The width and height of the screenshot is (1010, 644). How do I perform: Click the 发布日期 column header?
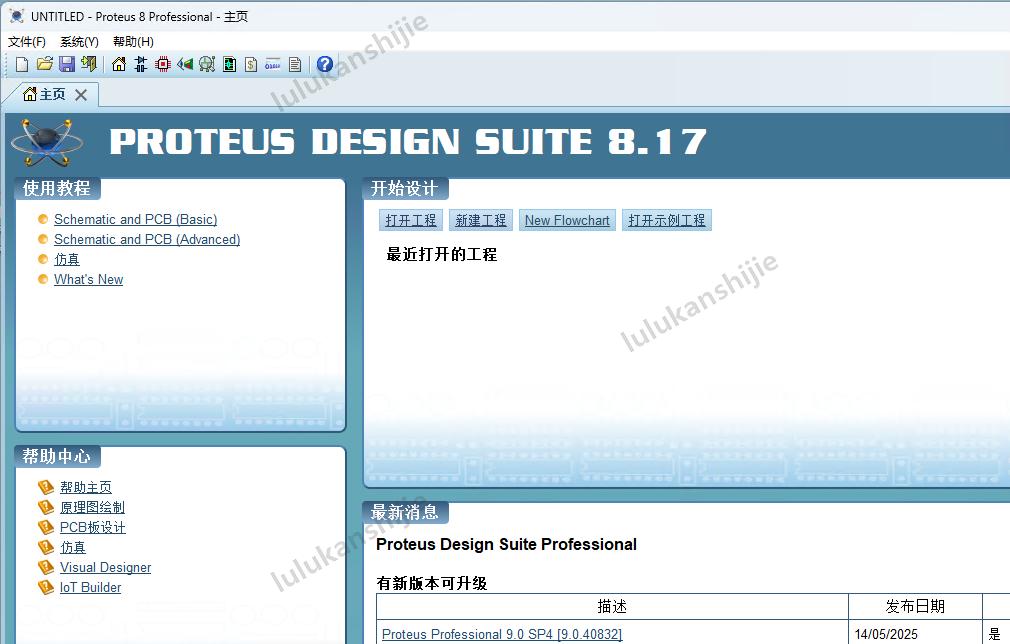[915, 606]
